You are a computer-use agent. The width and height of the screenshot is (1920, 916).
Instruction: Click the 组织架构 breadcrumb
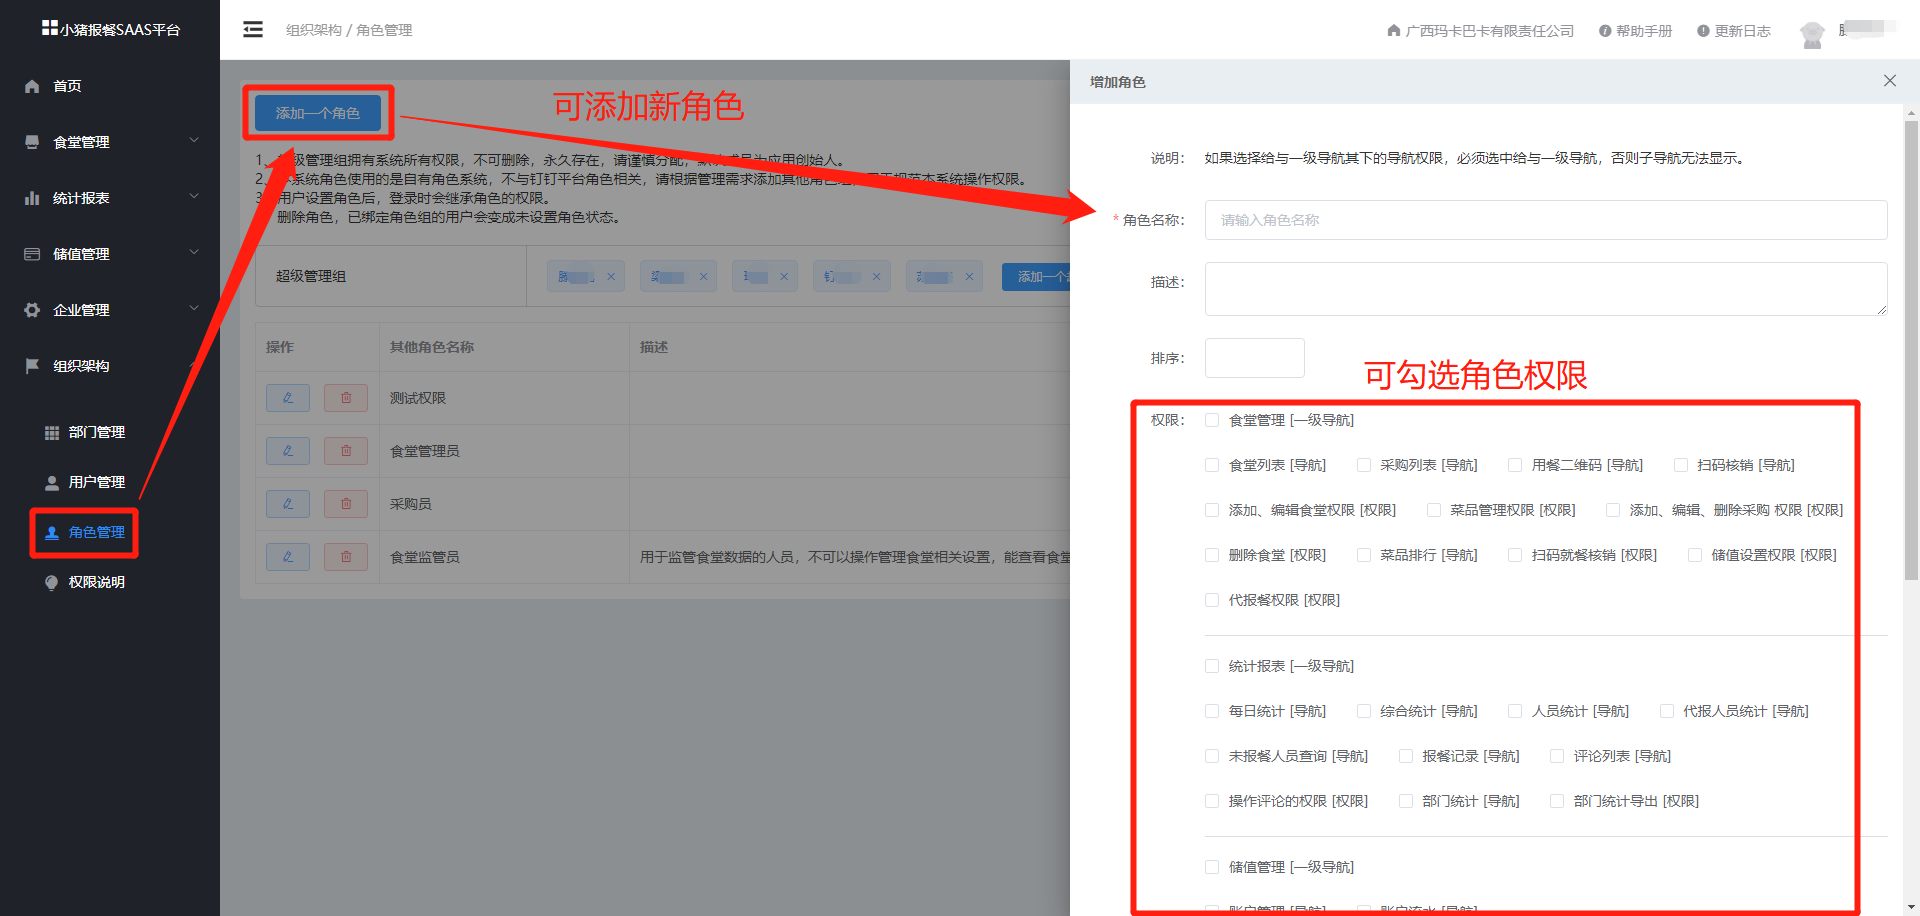(x=314, y=30)
